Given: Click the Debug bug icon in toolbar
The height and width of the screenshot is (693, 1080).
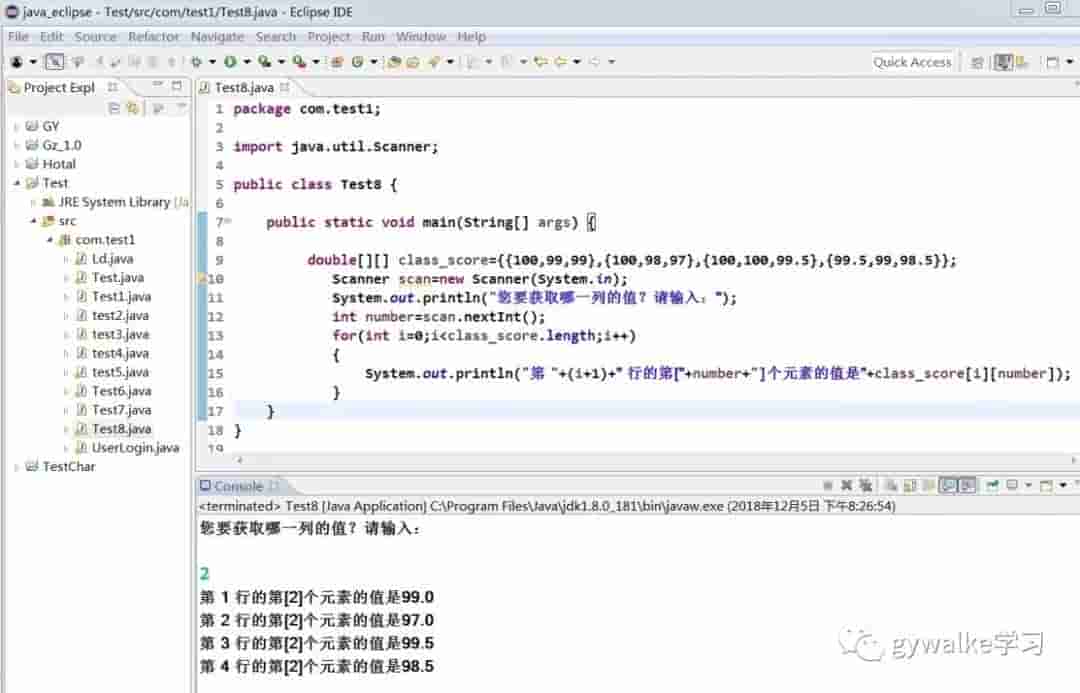Looking at the screenshot, I should 196,62.
